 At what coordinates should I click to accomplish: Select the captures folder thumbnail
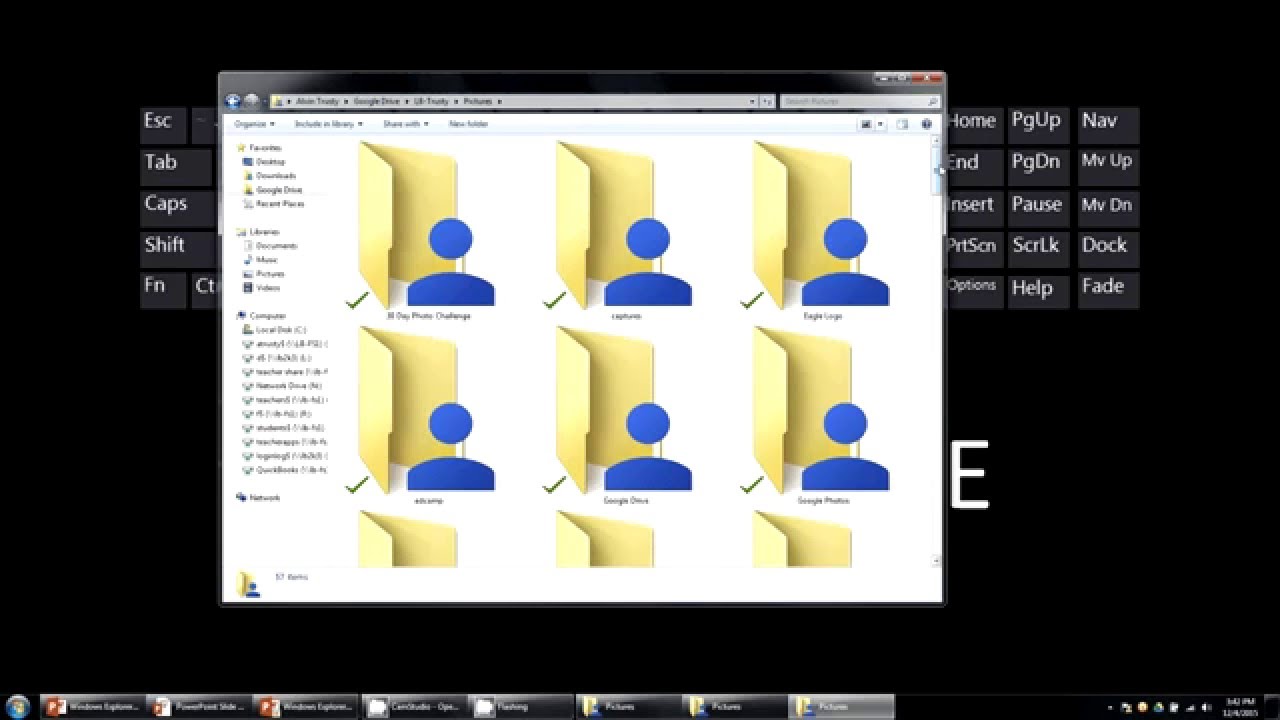(625, 230)
